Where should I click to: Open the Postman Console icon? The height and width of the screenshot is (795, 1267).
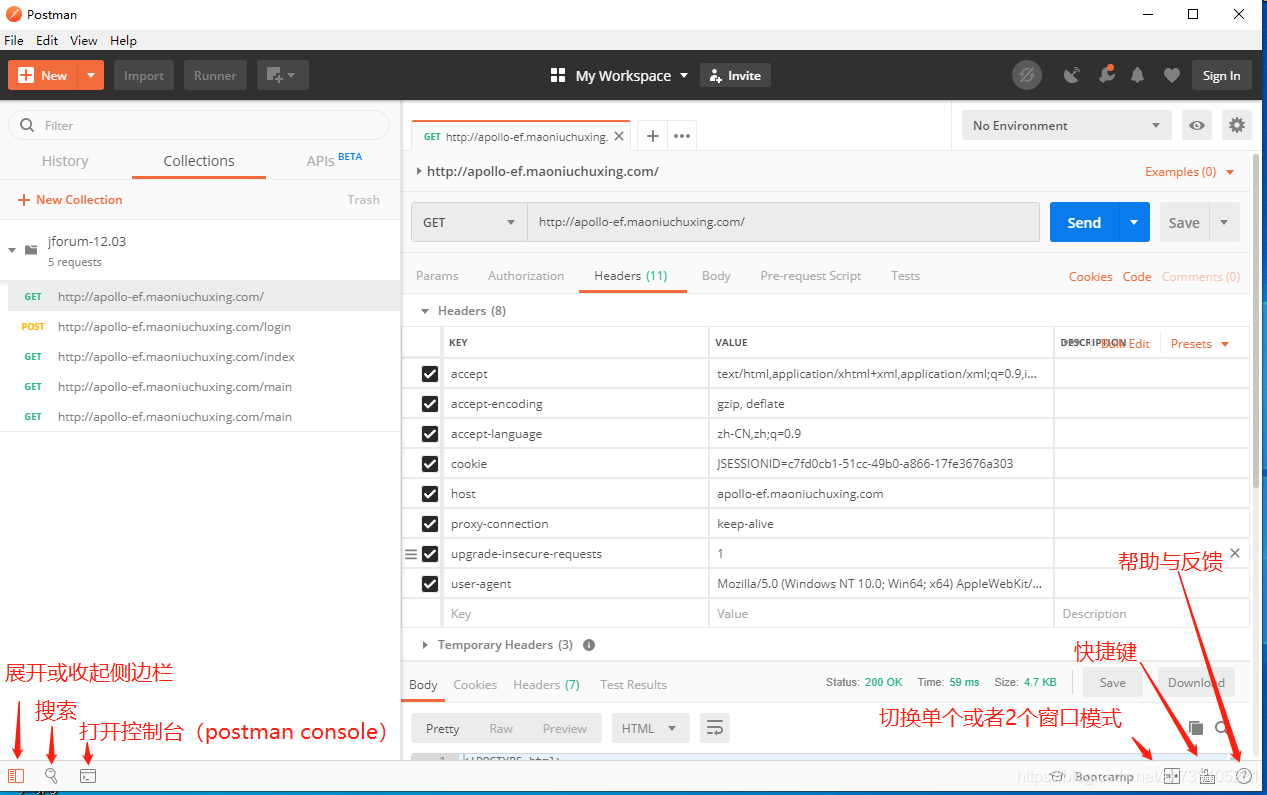[x=88, y=776]
